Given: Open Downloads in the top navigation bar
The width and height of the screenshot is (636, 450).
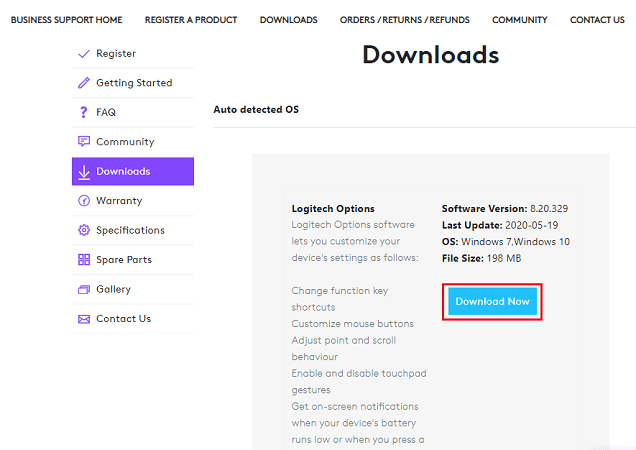Looking at the screenshot, I should point(288,20).
